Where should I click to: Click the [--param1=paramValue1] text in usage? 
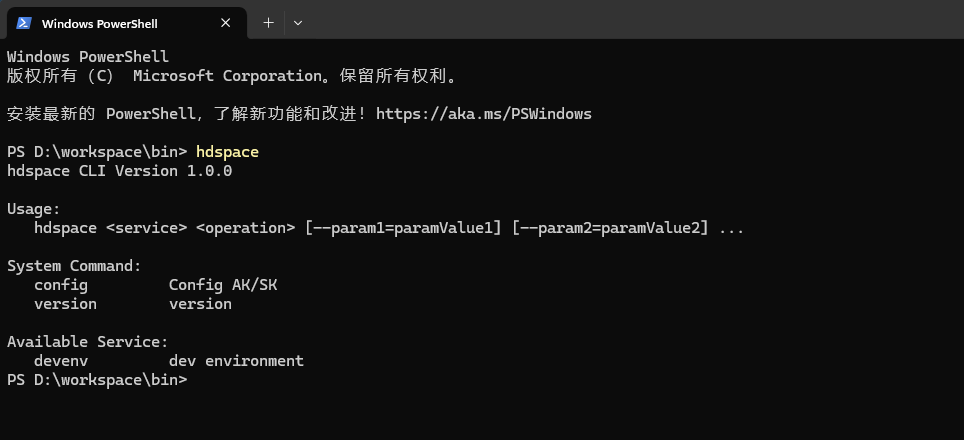(x=403, y=228)
